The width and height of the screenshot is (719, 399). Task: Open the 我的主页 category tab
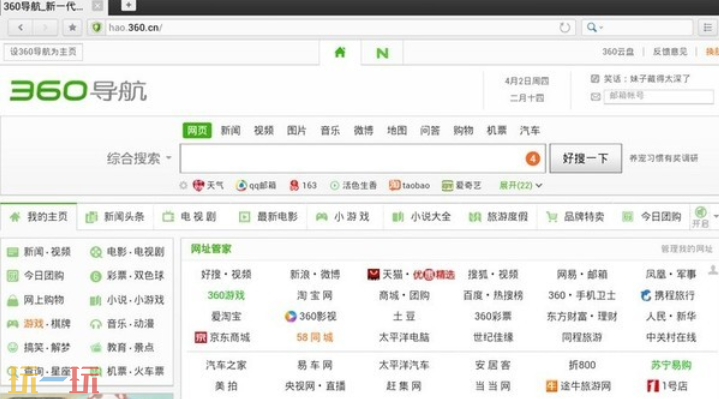[x=39, y=216]
